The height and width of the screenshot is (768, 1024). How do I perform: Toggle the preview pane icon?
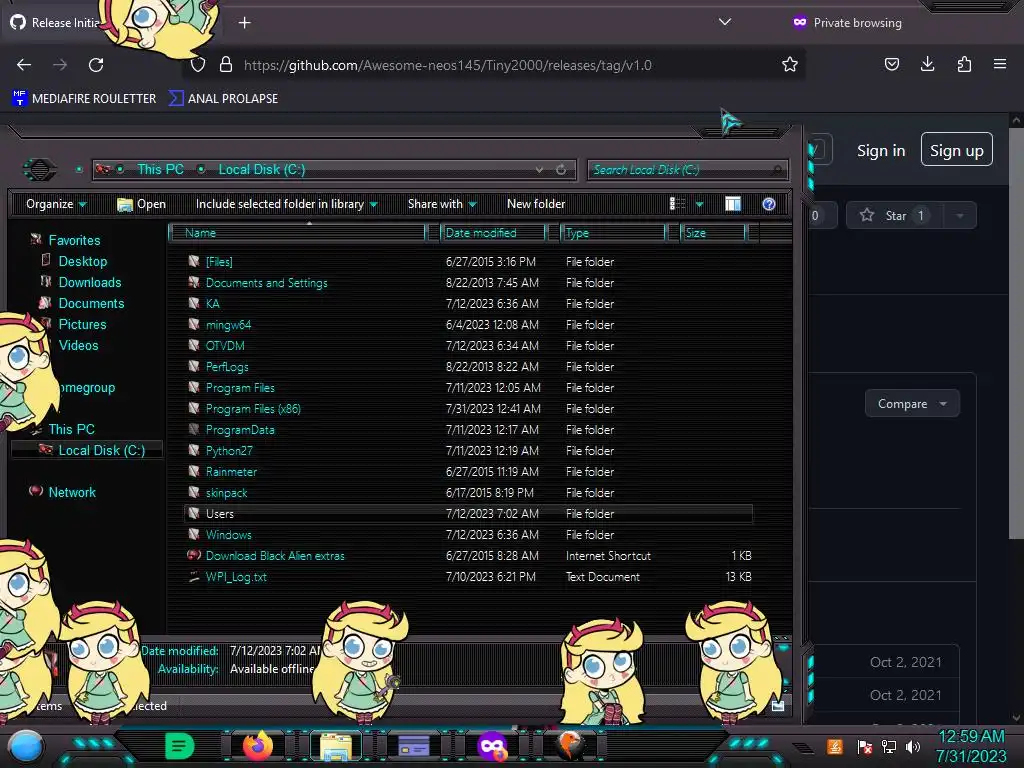click(x=733, y=204)
